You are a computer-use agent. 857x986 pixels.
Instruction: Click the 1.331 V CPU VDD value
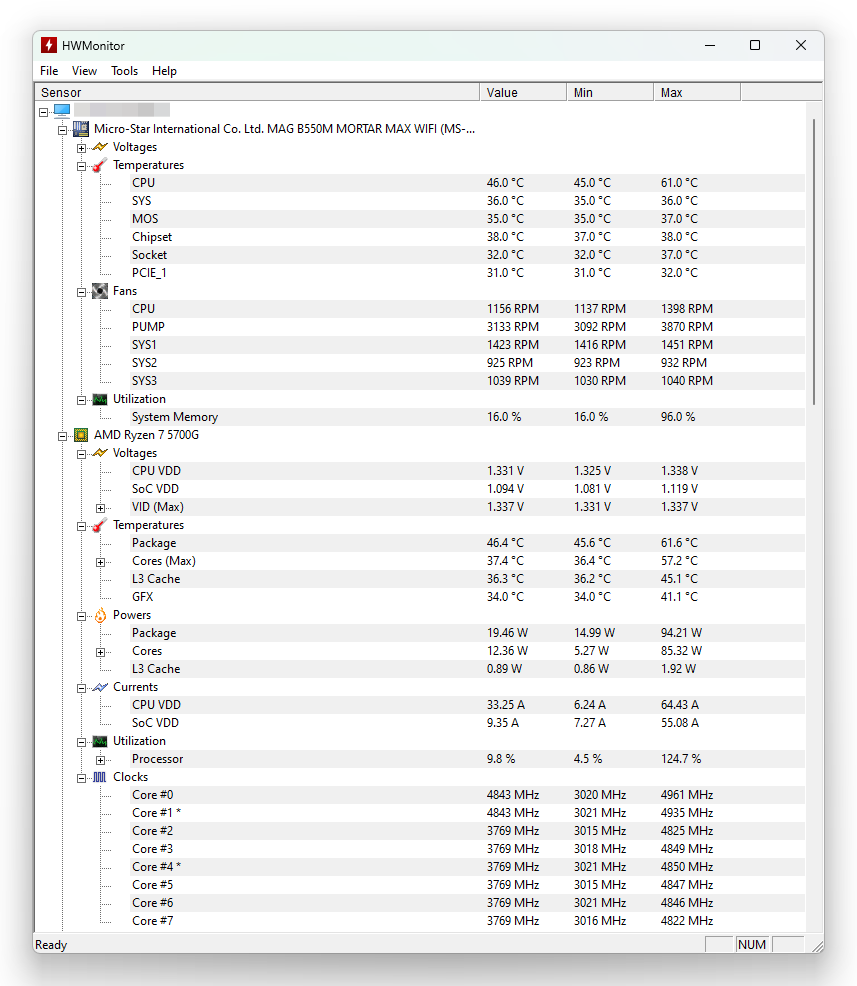506,471
